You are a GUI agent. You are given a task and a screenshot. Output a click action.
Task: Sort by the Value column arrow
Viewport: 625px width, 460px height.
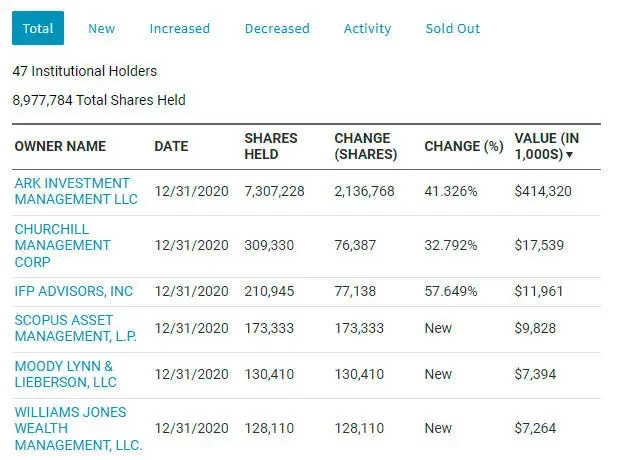[570, 155]
